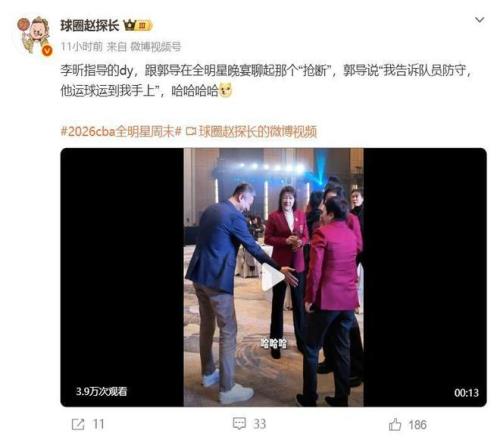The width and height of the screenshot is (500, 440).
Task: Open the post options chevron menu
Action: [x=479, y=20]
